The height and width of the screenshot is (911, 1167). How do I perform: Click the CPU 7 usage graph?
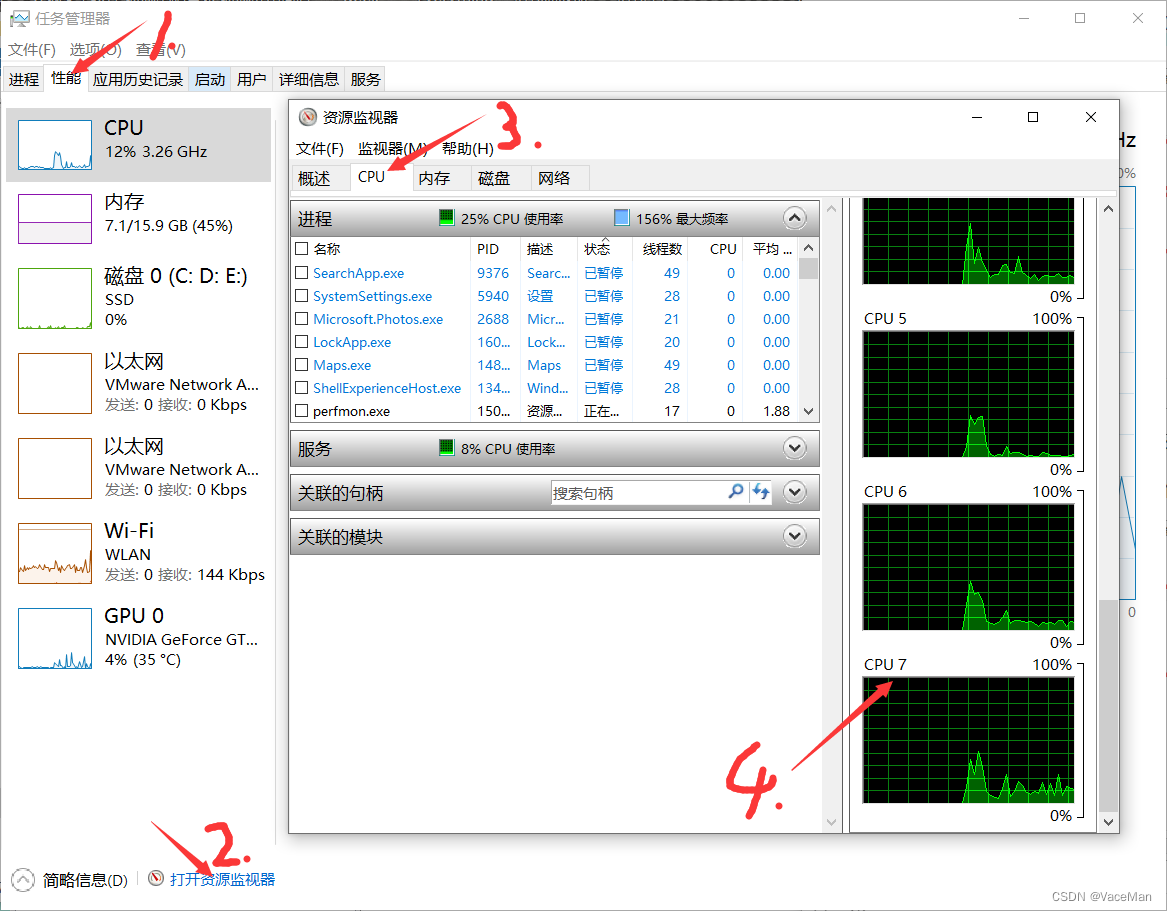click(x=968, y=740)
